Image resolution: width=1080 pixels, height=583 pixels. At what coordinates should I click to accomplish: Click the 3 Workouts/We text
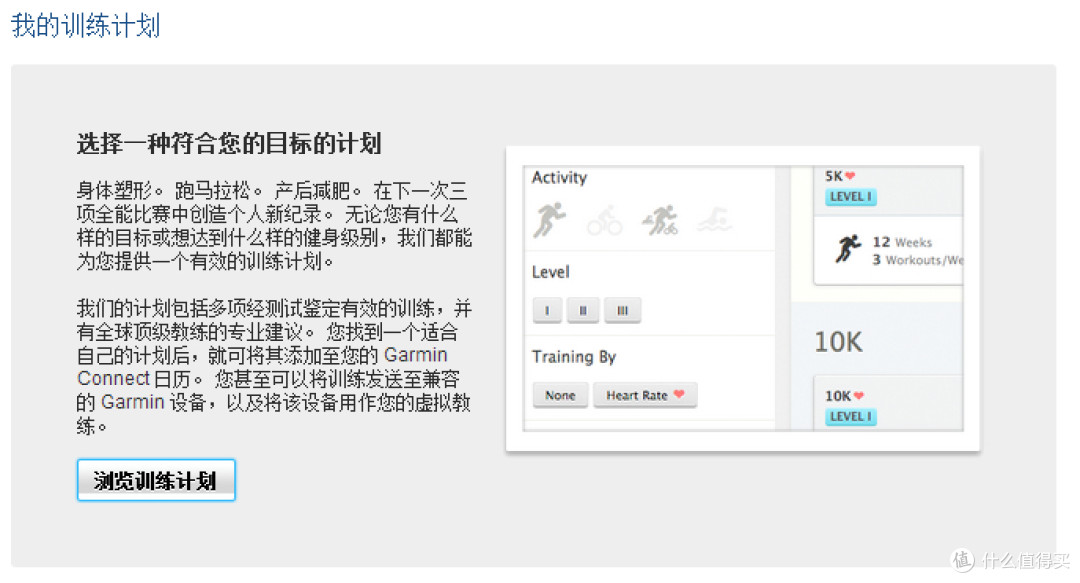point(917,260)
